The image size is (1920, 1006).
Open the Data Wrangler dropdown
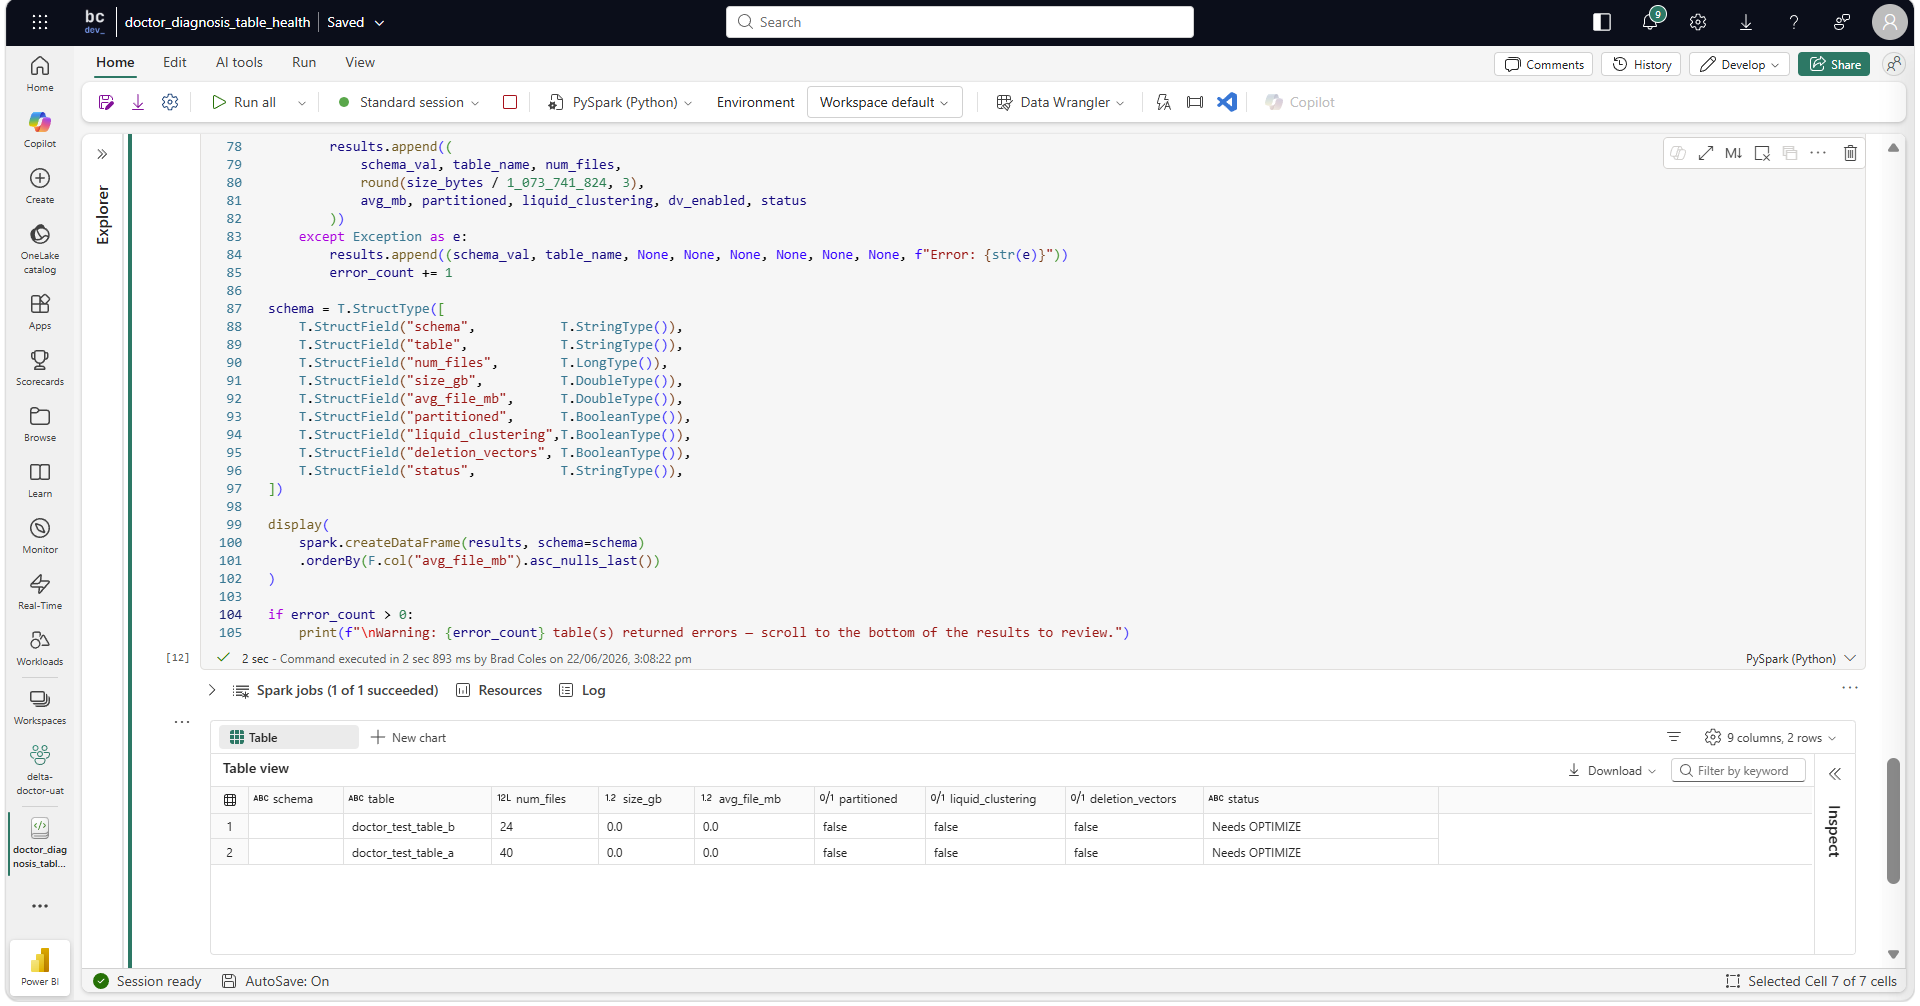1061,102
